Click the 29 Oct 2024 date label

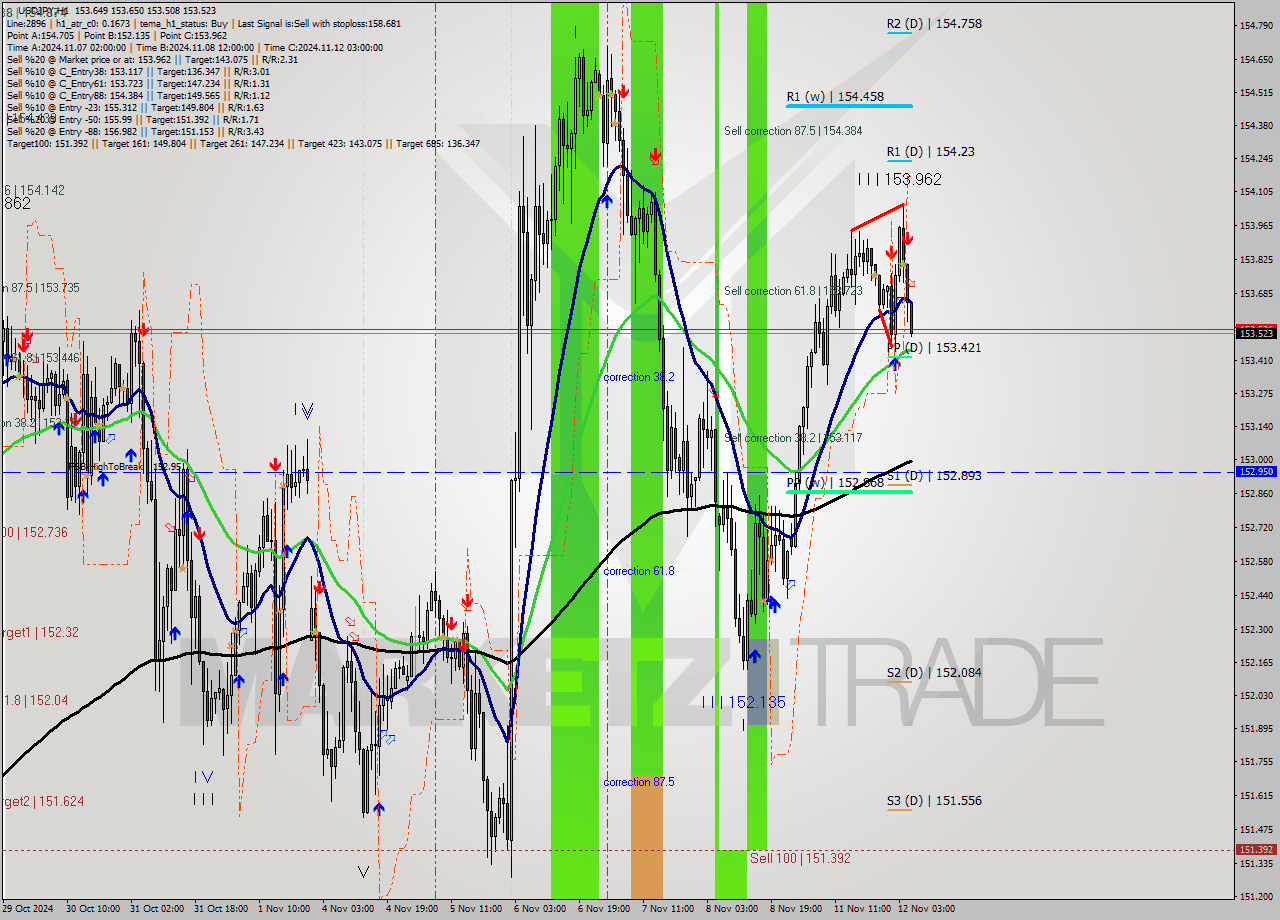28,909
